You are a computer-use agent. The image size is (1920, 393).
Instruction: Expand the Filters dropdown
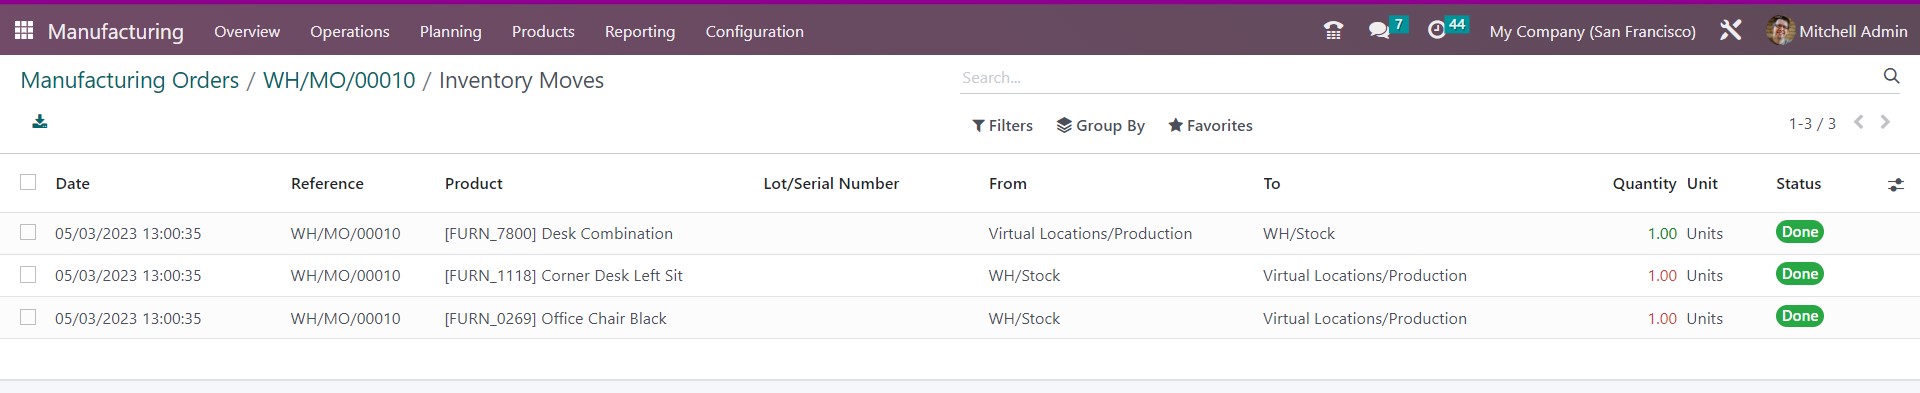(x=1002, y=126)
